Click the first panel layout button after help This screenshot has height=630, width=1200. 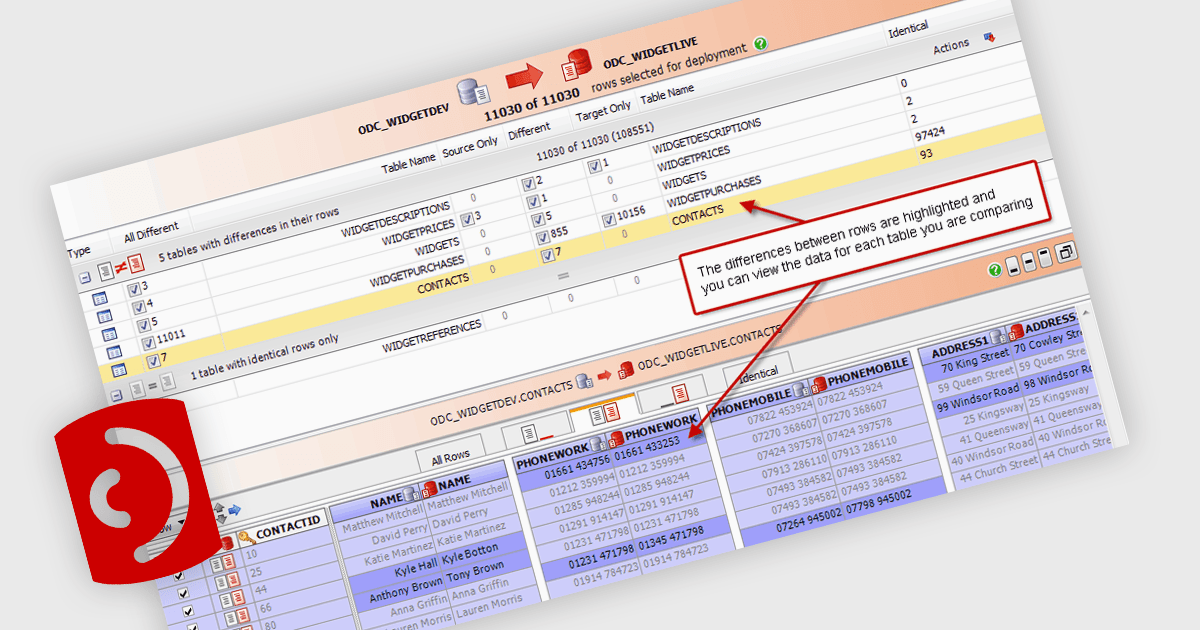pos(1013,266)
